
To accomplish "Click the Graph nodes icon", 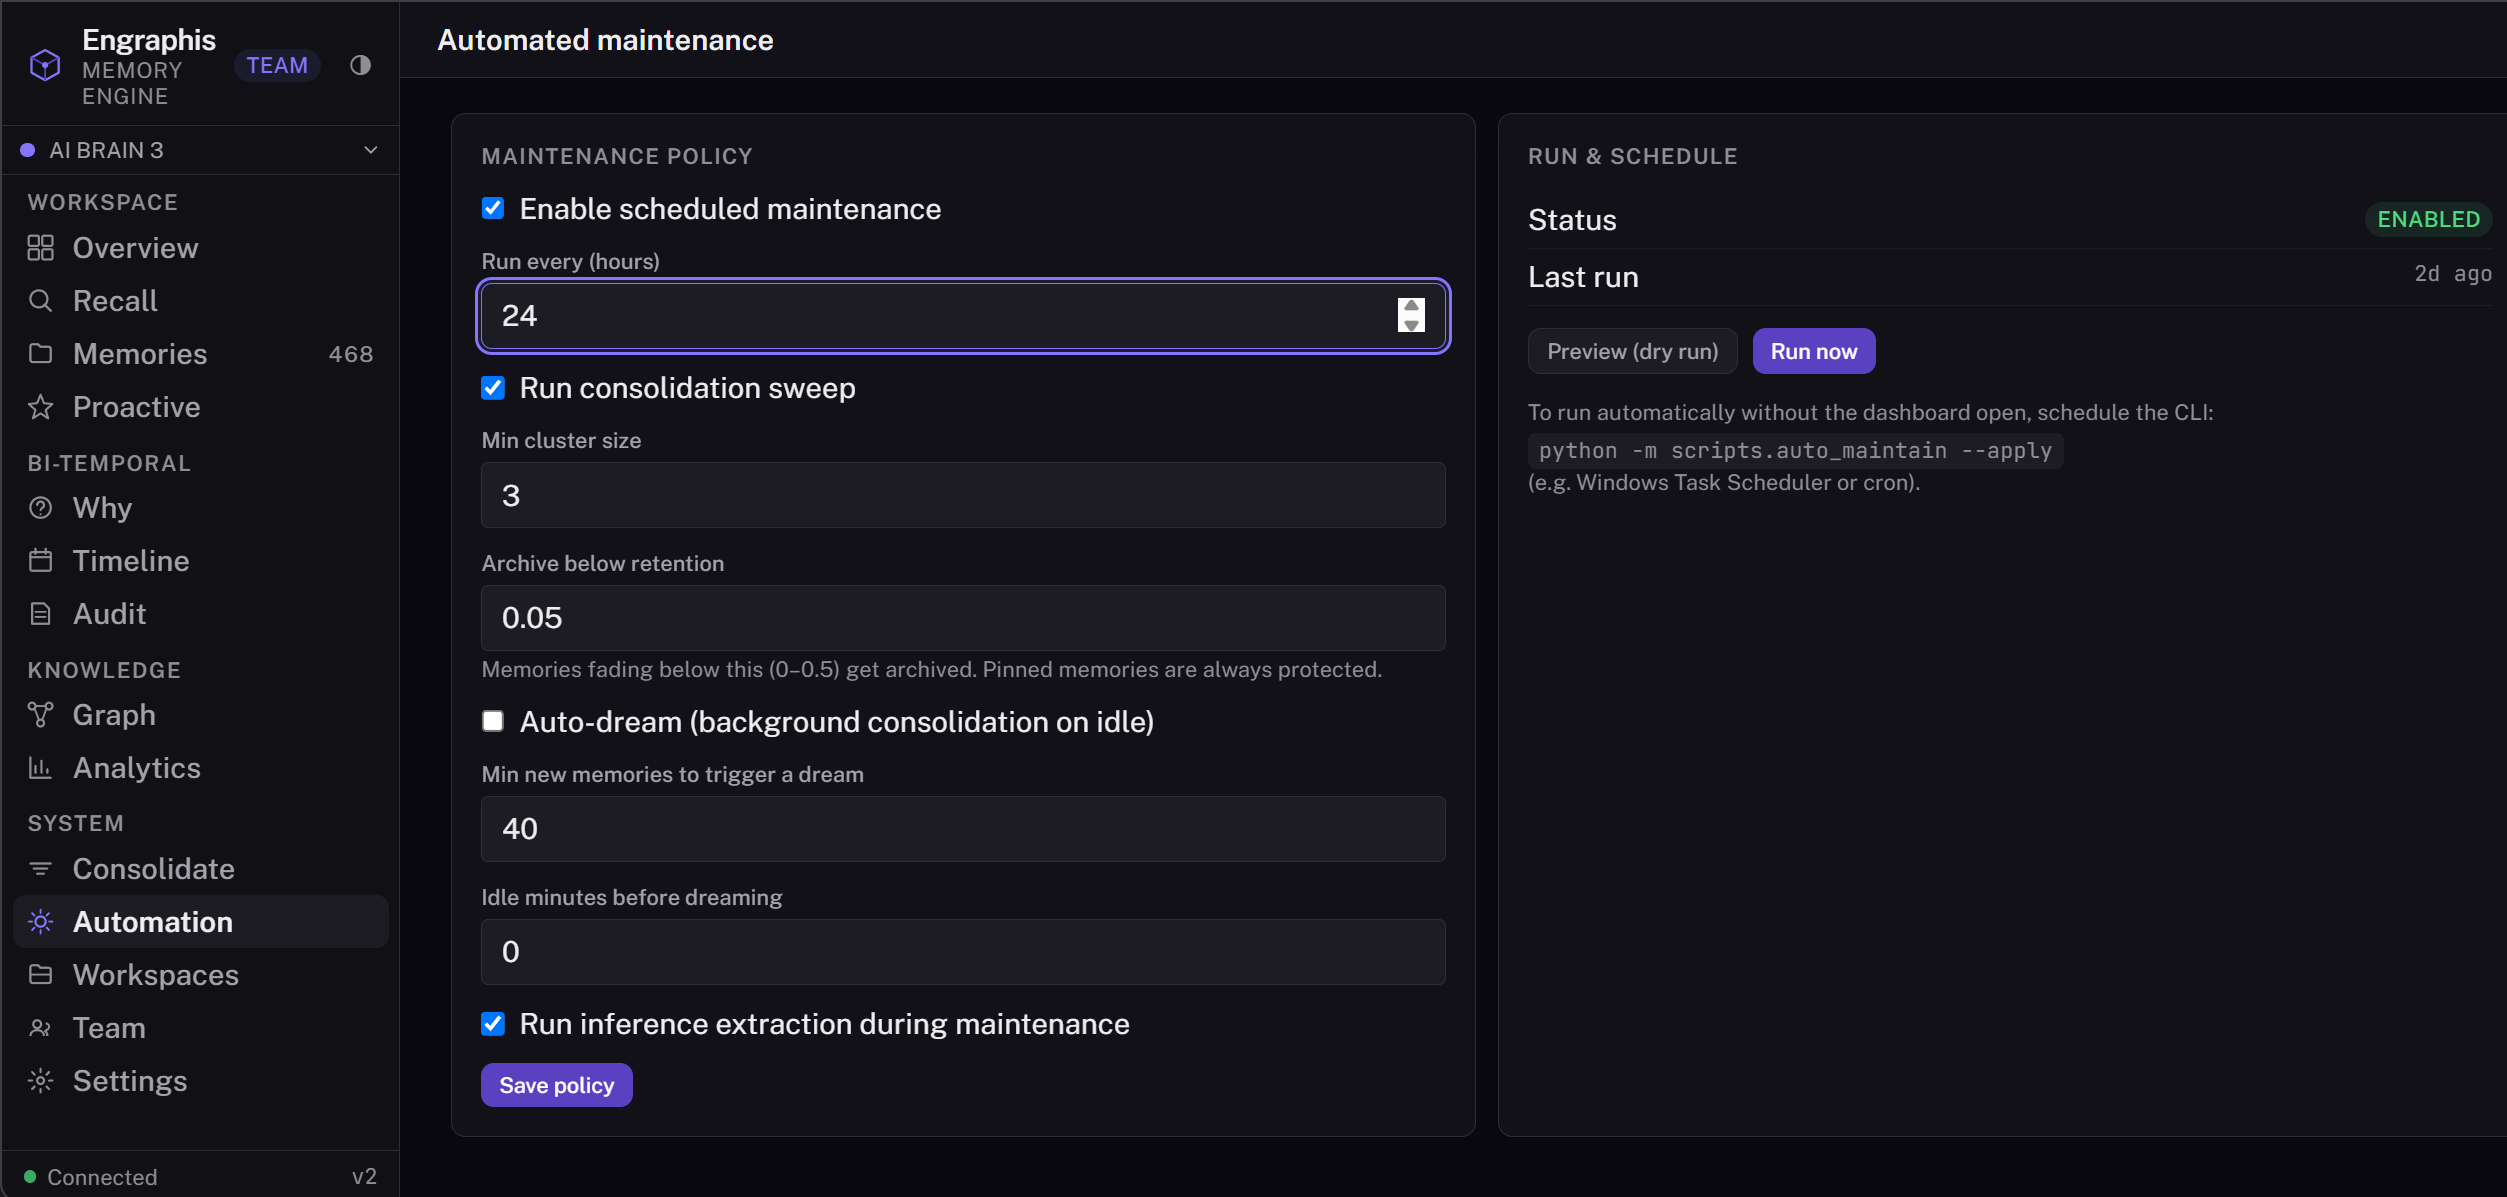I will point(40,715).
